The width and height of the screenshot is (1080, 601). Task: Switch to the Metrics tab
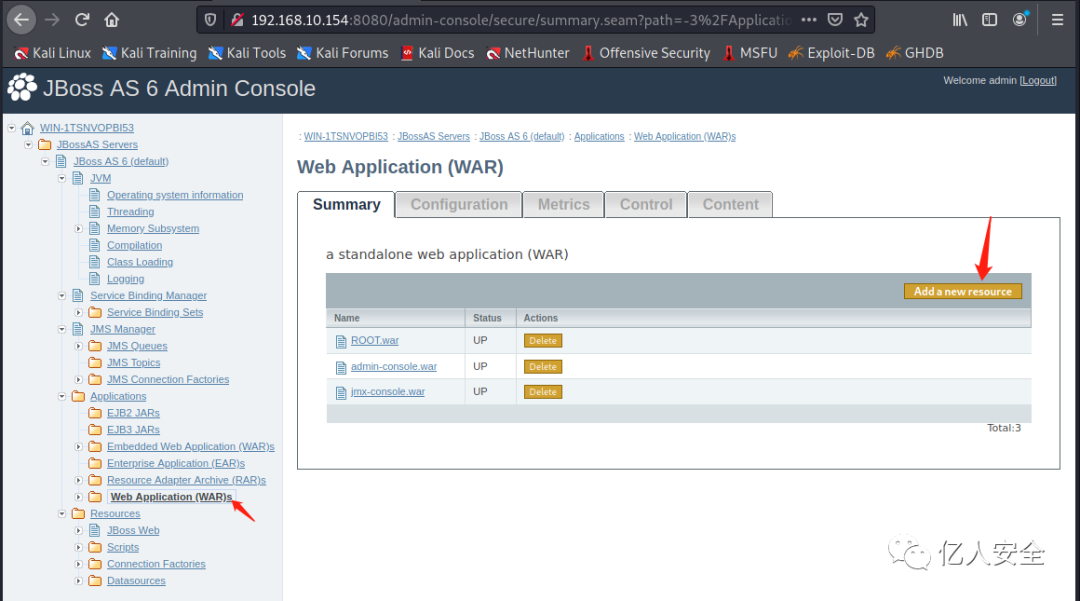[x=563, y=204]
